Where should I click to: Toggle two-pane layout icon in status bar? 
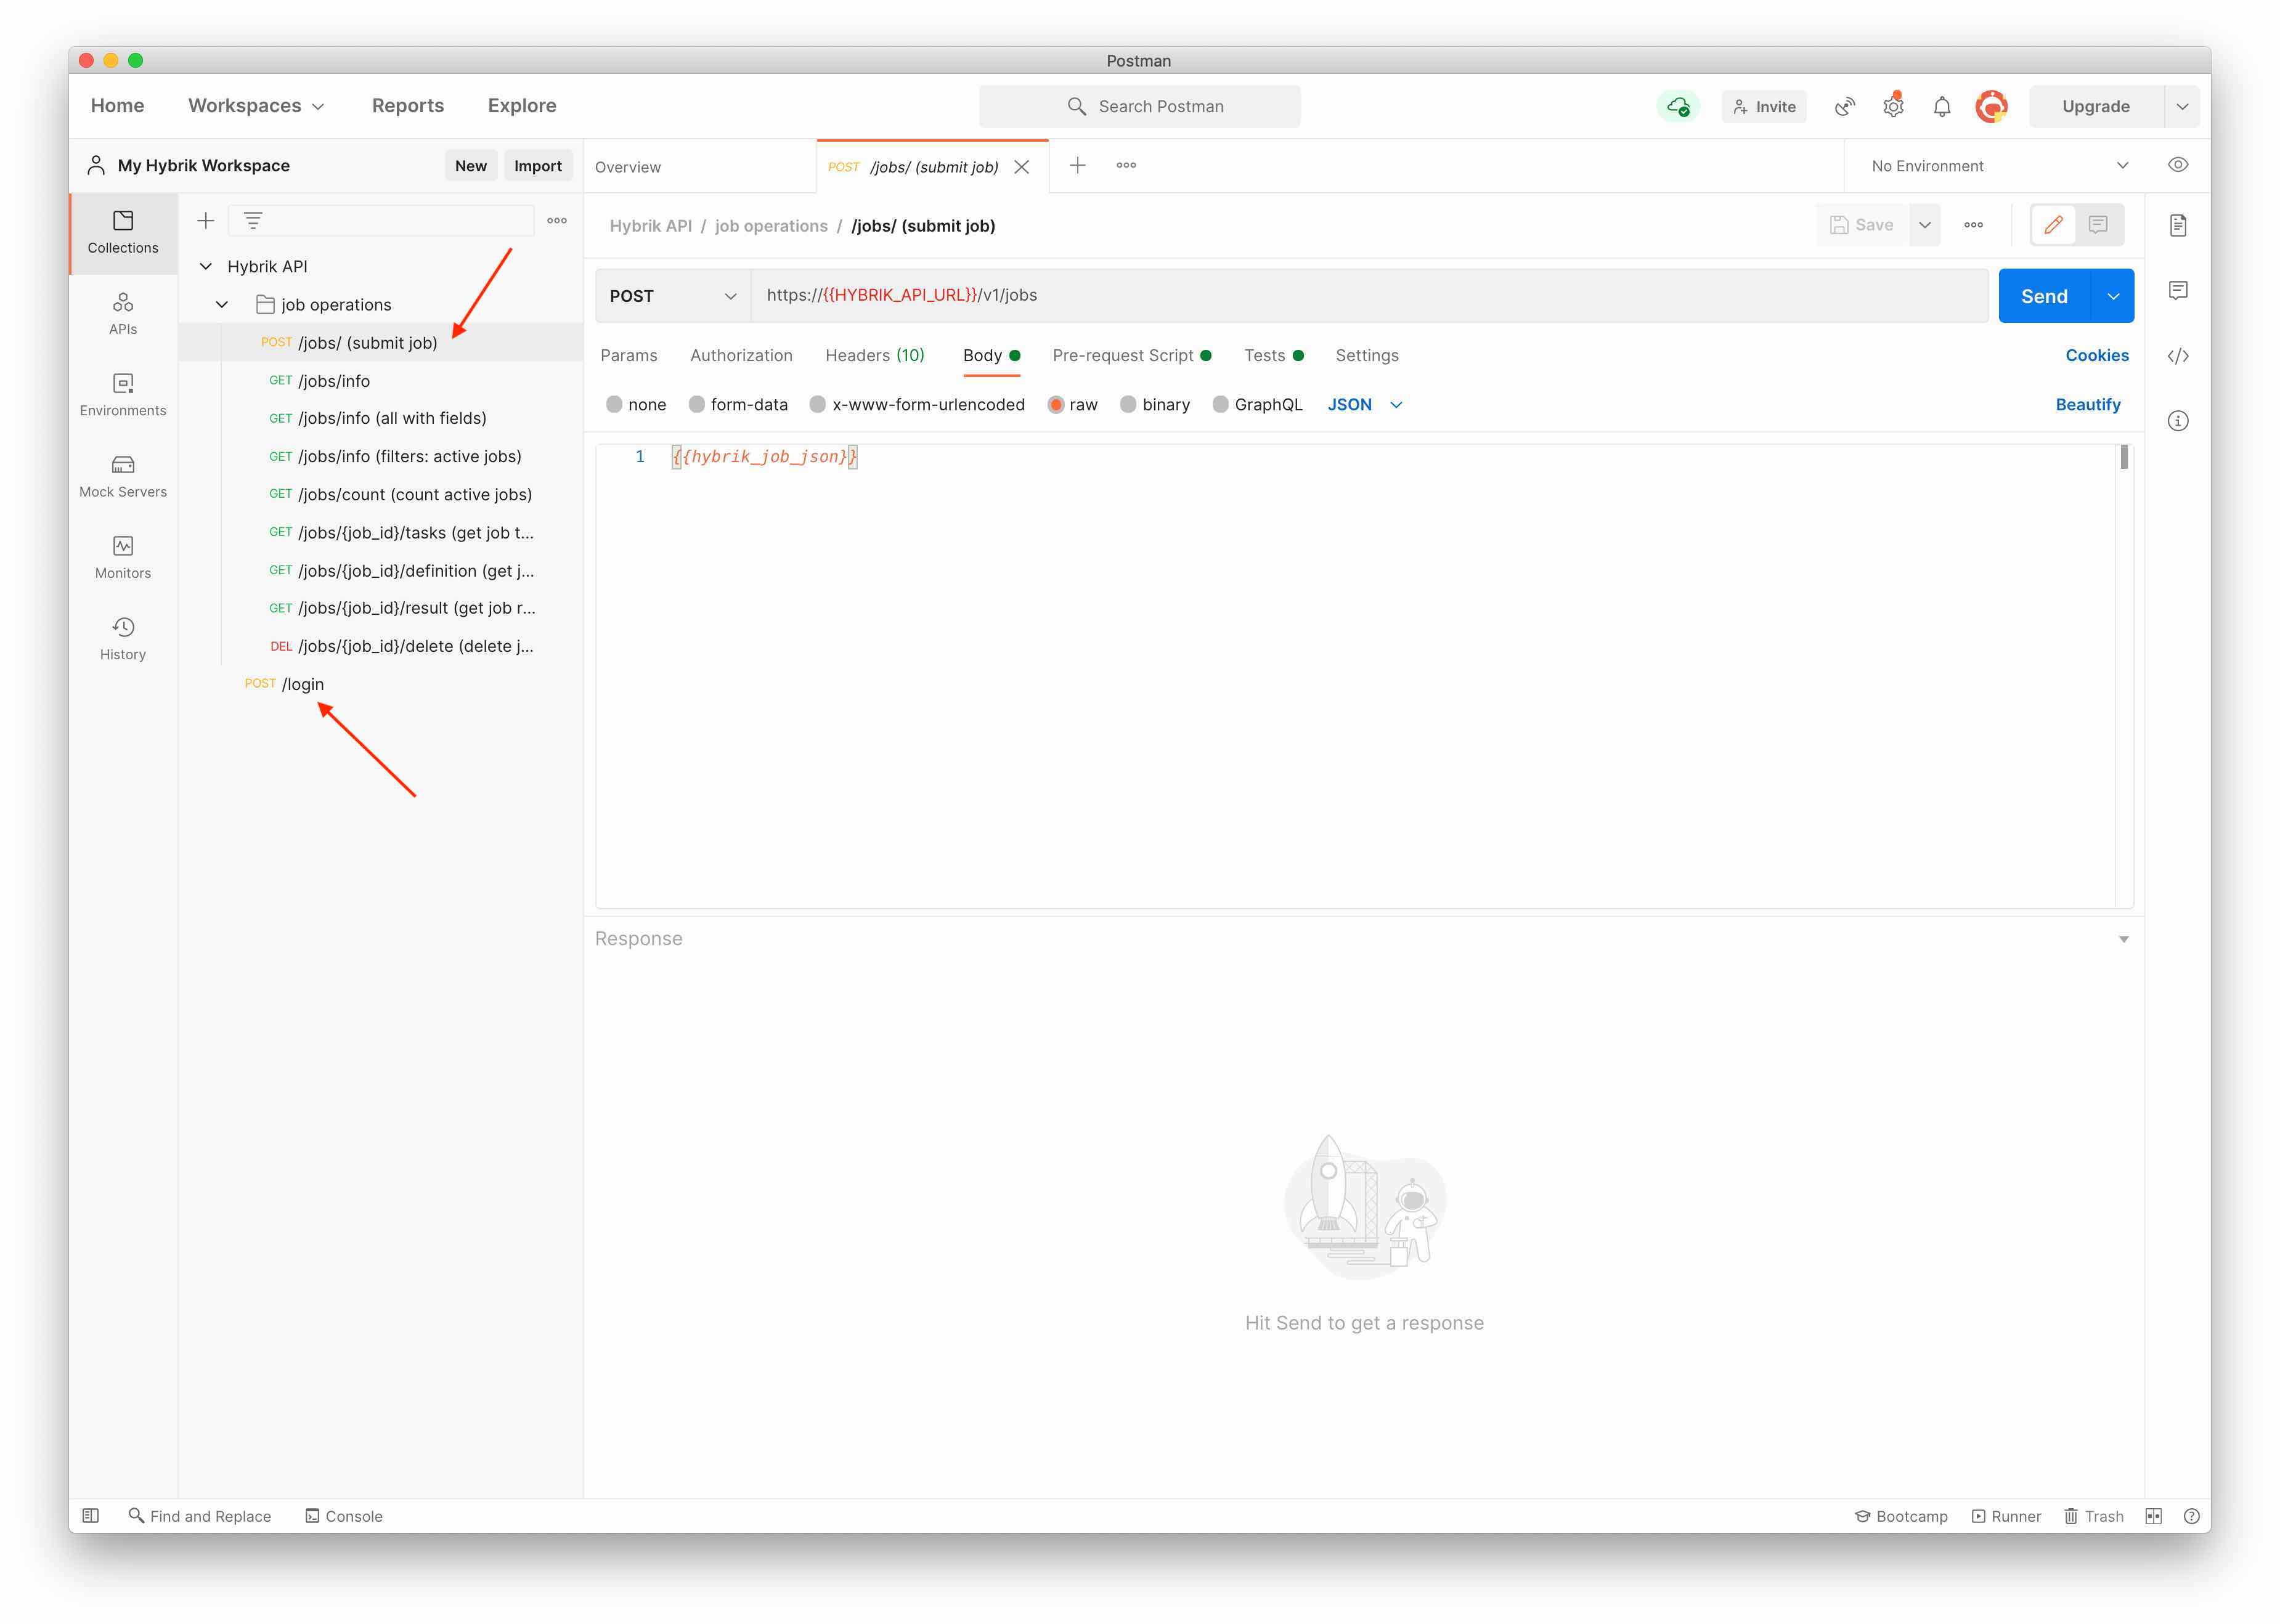(2153, 1516)
